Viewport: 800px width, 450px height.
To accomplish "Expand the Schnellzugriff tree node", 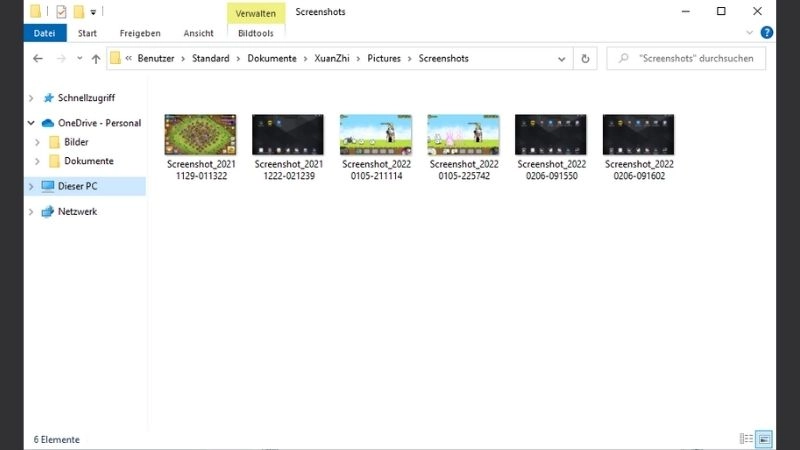I will point(31,98).
